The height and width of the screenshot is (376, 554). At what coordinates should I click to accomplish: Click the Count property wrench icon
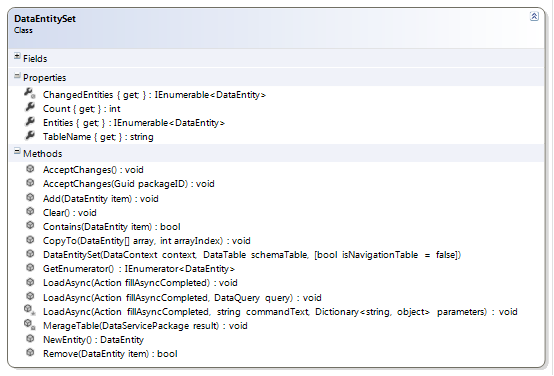tap(30, 107)
